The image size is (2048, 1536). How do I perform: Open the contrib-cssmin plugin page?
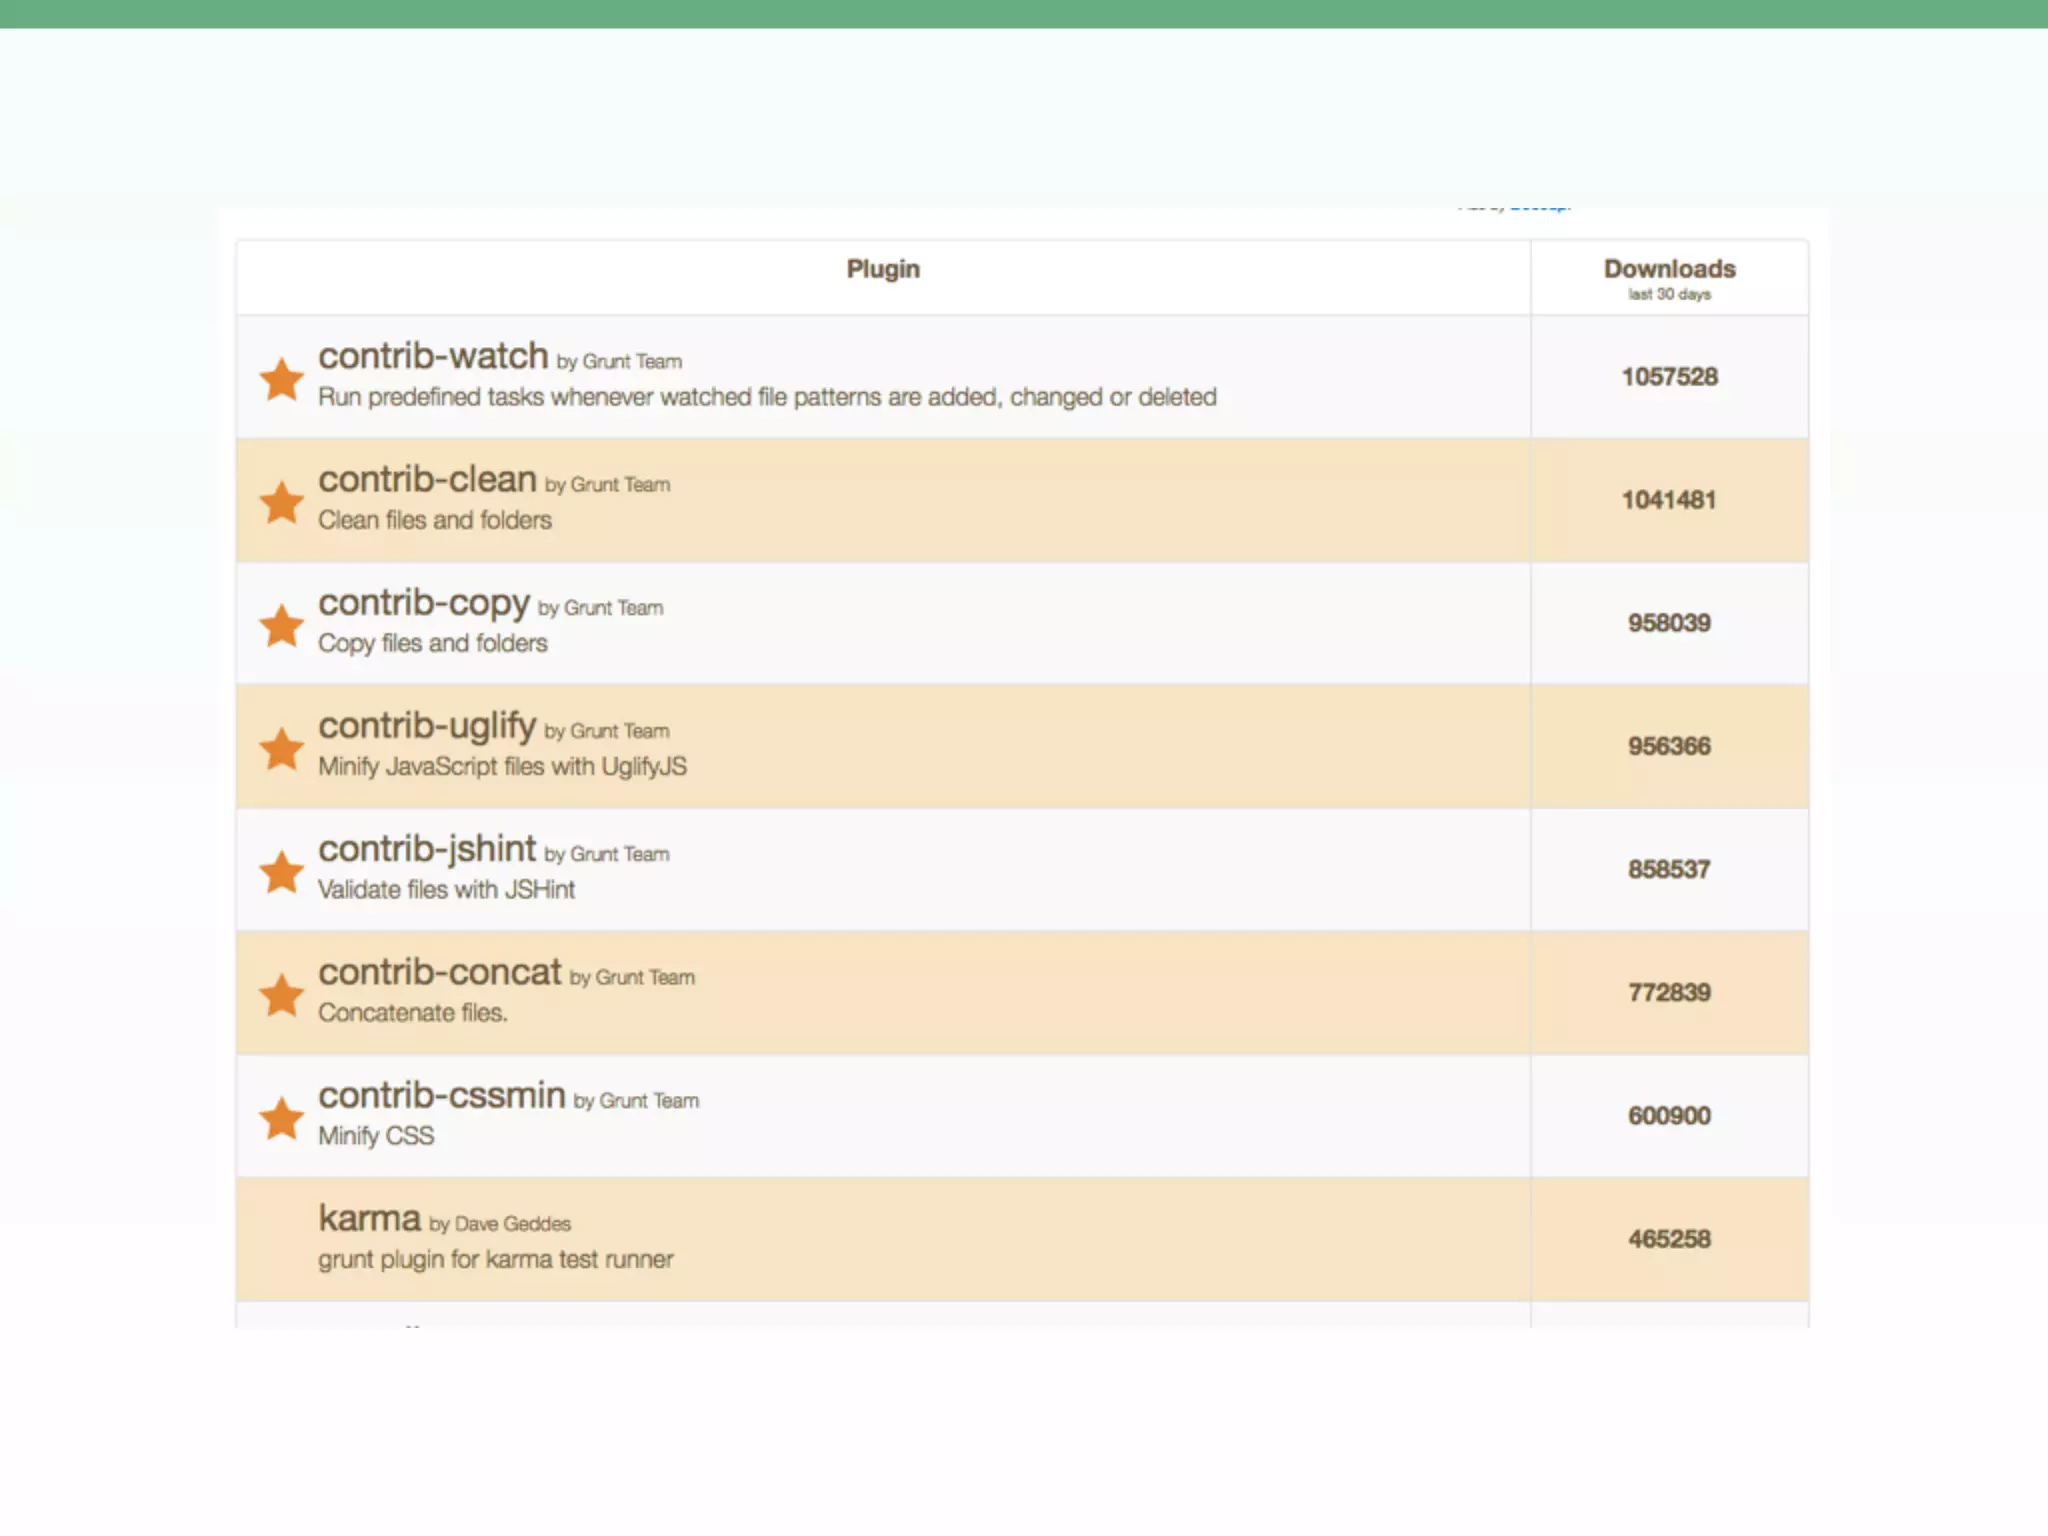(x=442, y=1095)
